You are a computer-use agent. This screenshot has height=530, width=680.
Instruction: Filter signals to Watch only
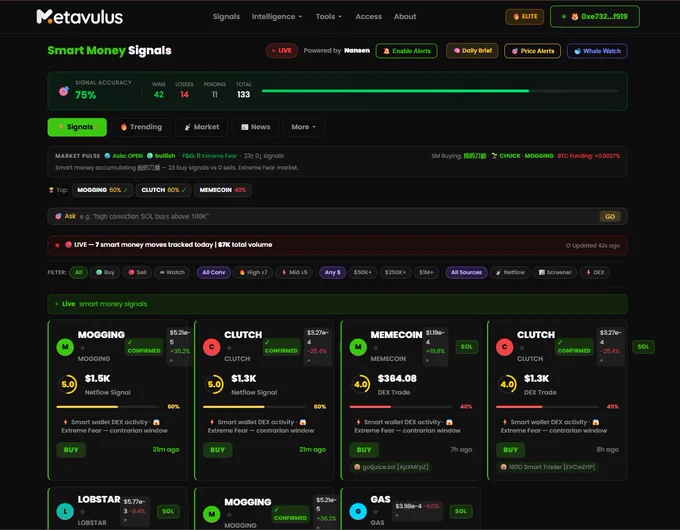coord(172,272)
